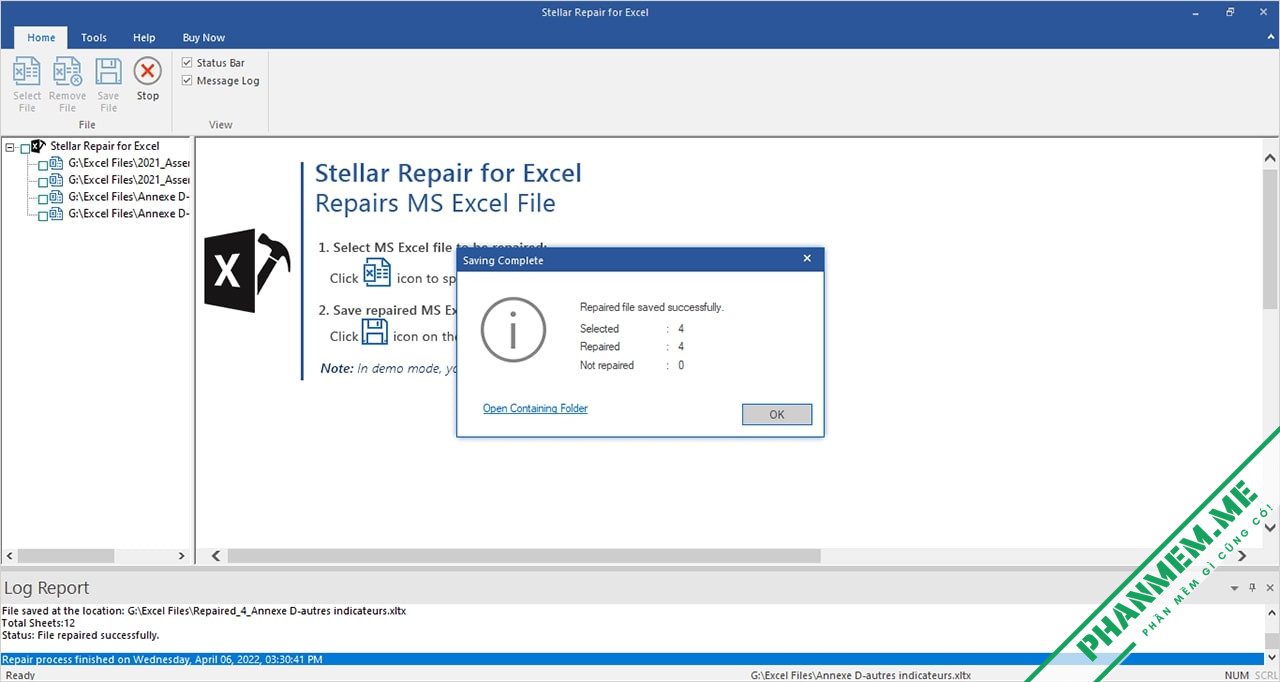Click the Select File ribbon icon
Image resolution: width=1280 pixels, height=682 pixels.
27,72
